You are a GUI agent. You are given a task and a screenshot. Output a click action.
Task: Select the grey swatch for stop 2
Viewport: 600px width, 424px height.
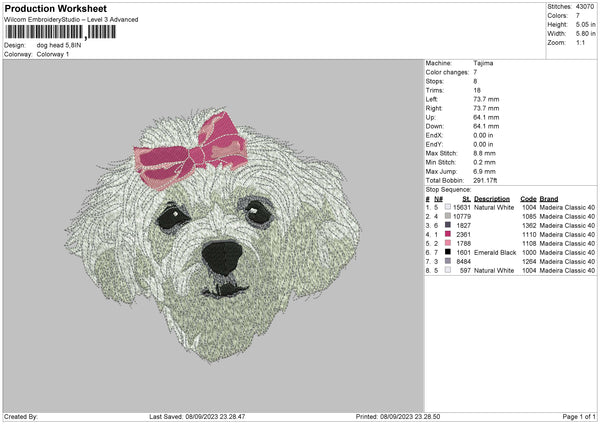pos(448,216)
